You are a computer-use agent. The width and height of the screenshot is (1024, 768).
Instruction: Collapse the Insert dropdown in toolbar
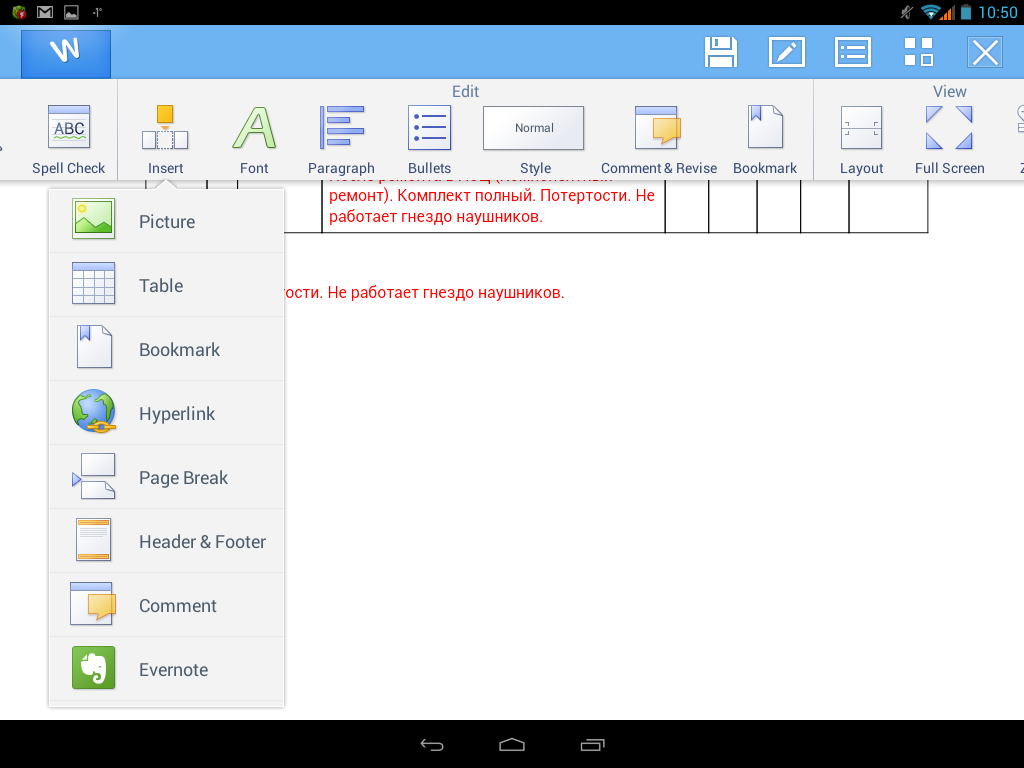(x=165, y=139)
